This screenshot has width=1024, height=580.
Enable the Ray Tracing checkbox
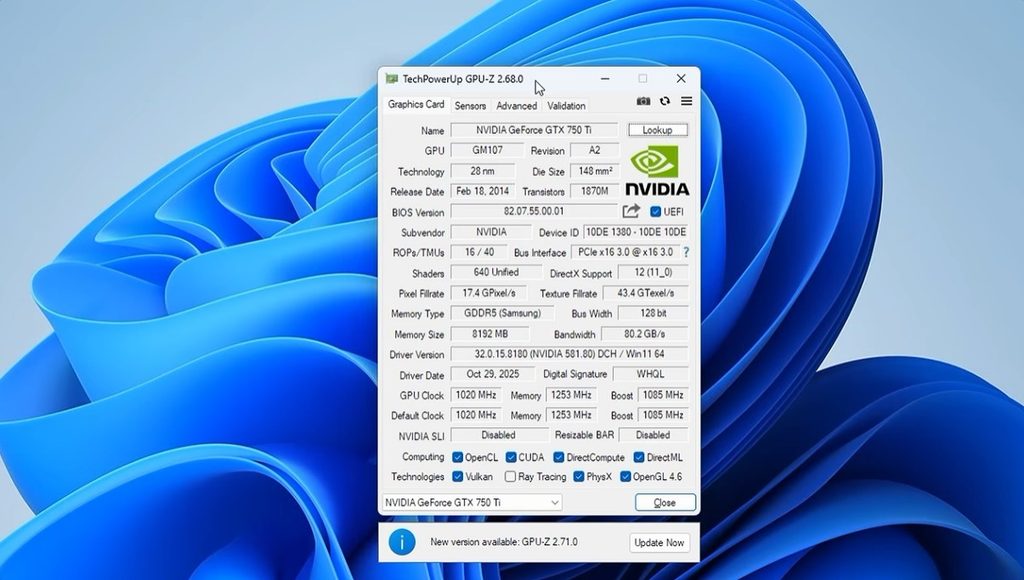(510, 477)
